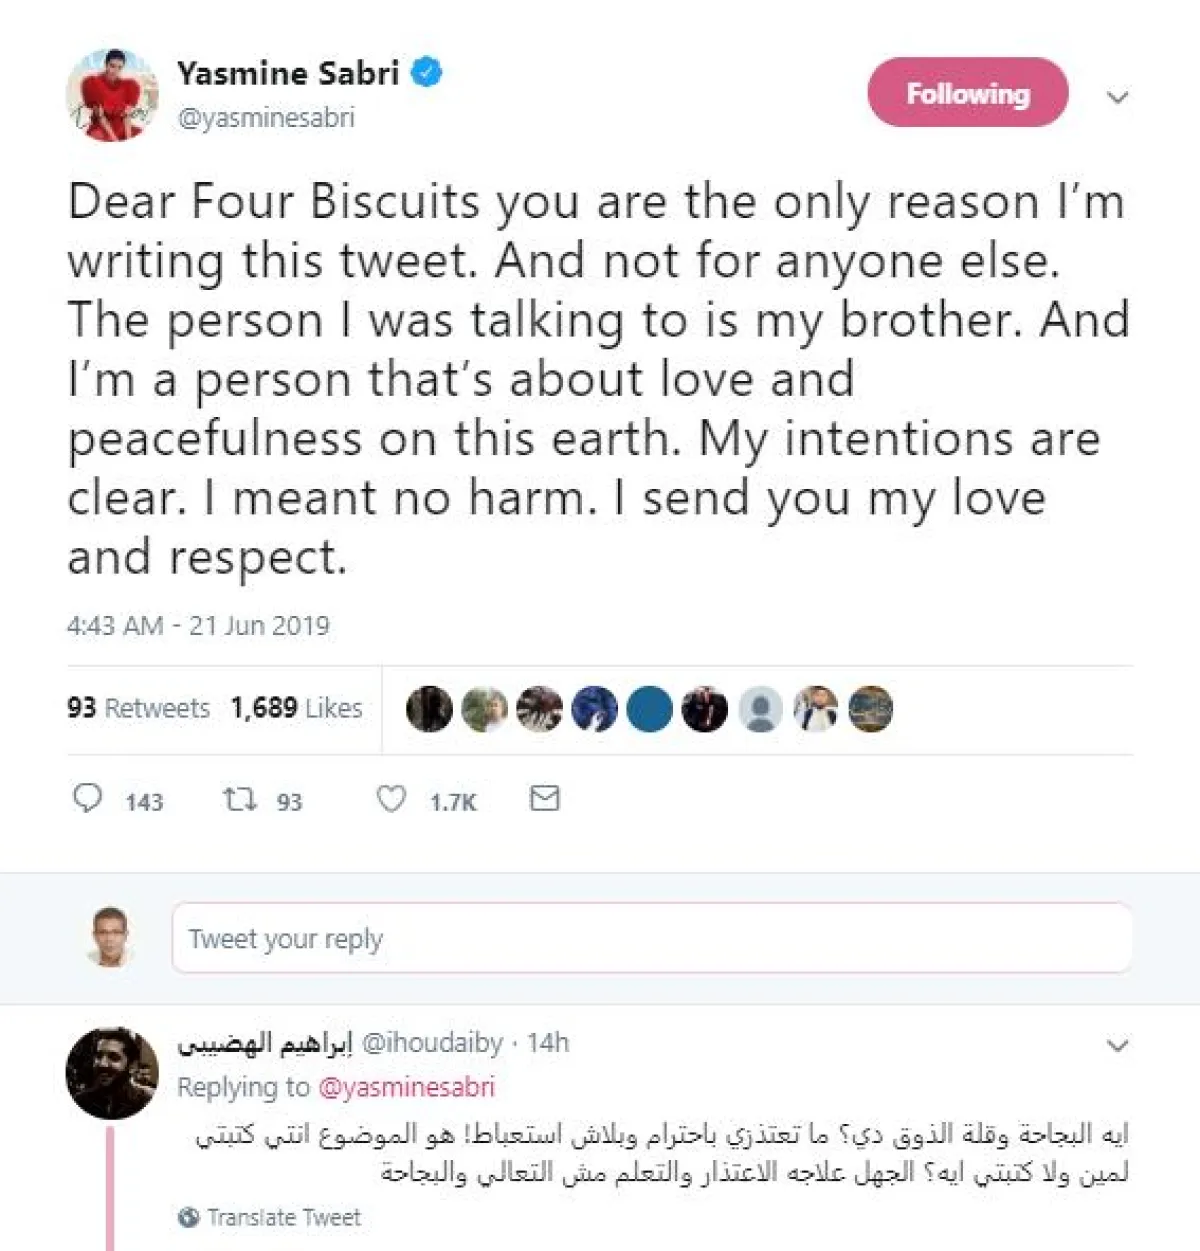The image size is (1200, 1251).
Task: Click the first liker avatar in the row
Action: (429, 709)
